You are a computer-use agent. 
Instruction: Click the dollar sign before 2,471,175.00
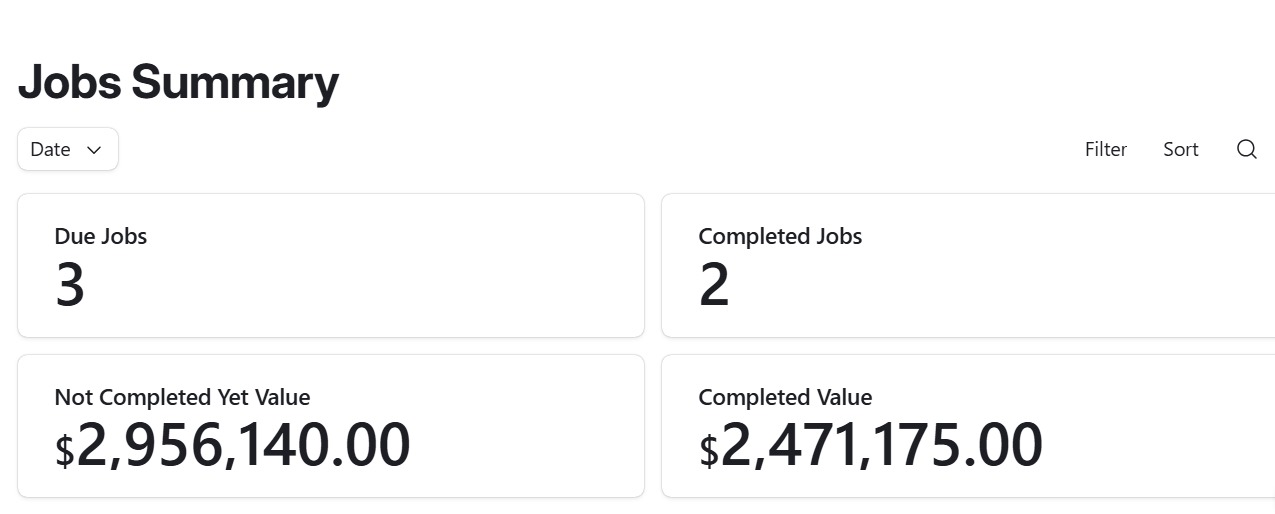pyautogui.click(x=708, y=451)
